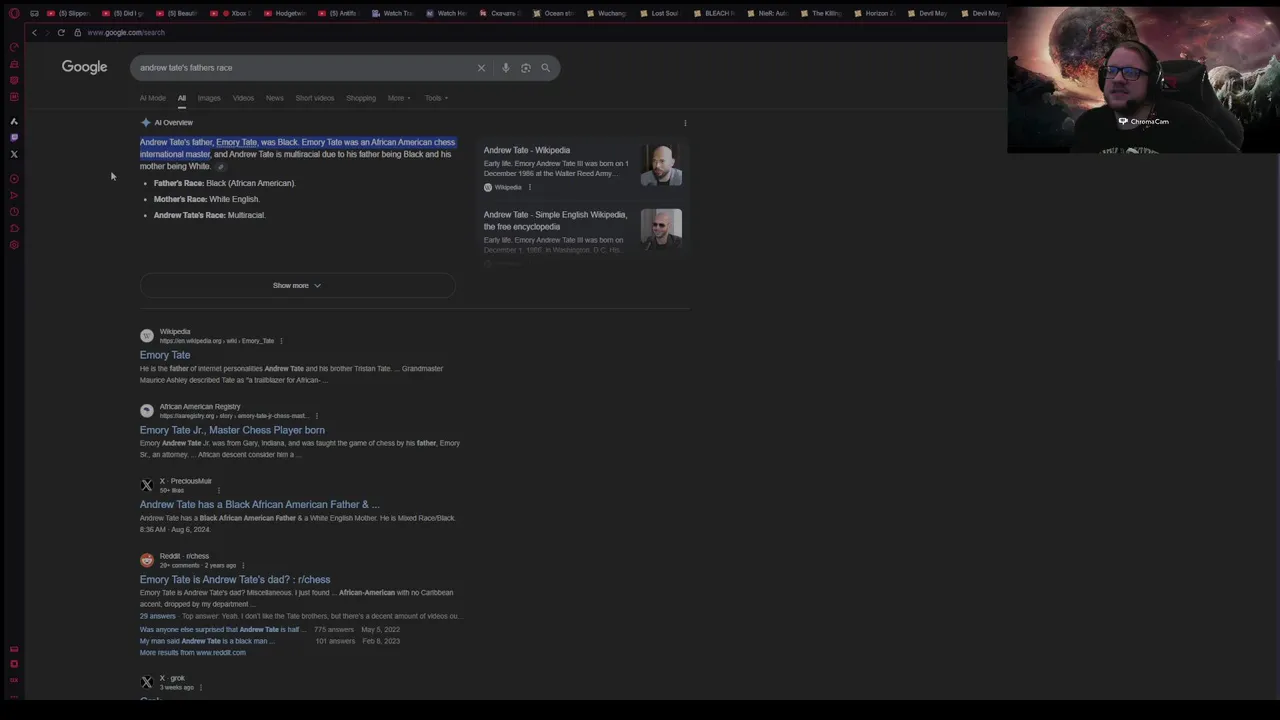Start voice search with microphone icon
This screenshot has height=720, width=1280.
tap(506, 68)
